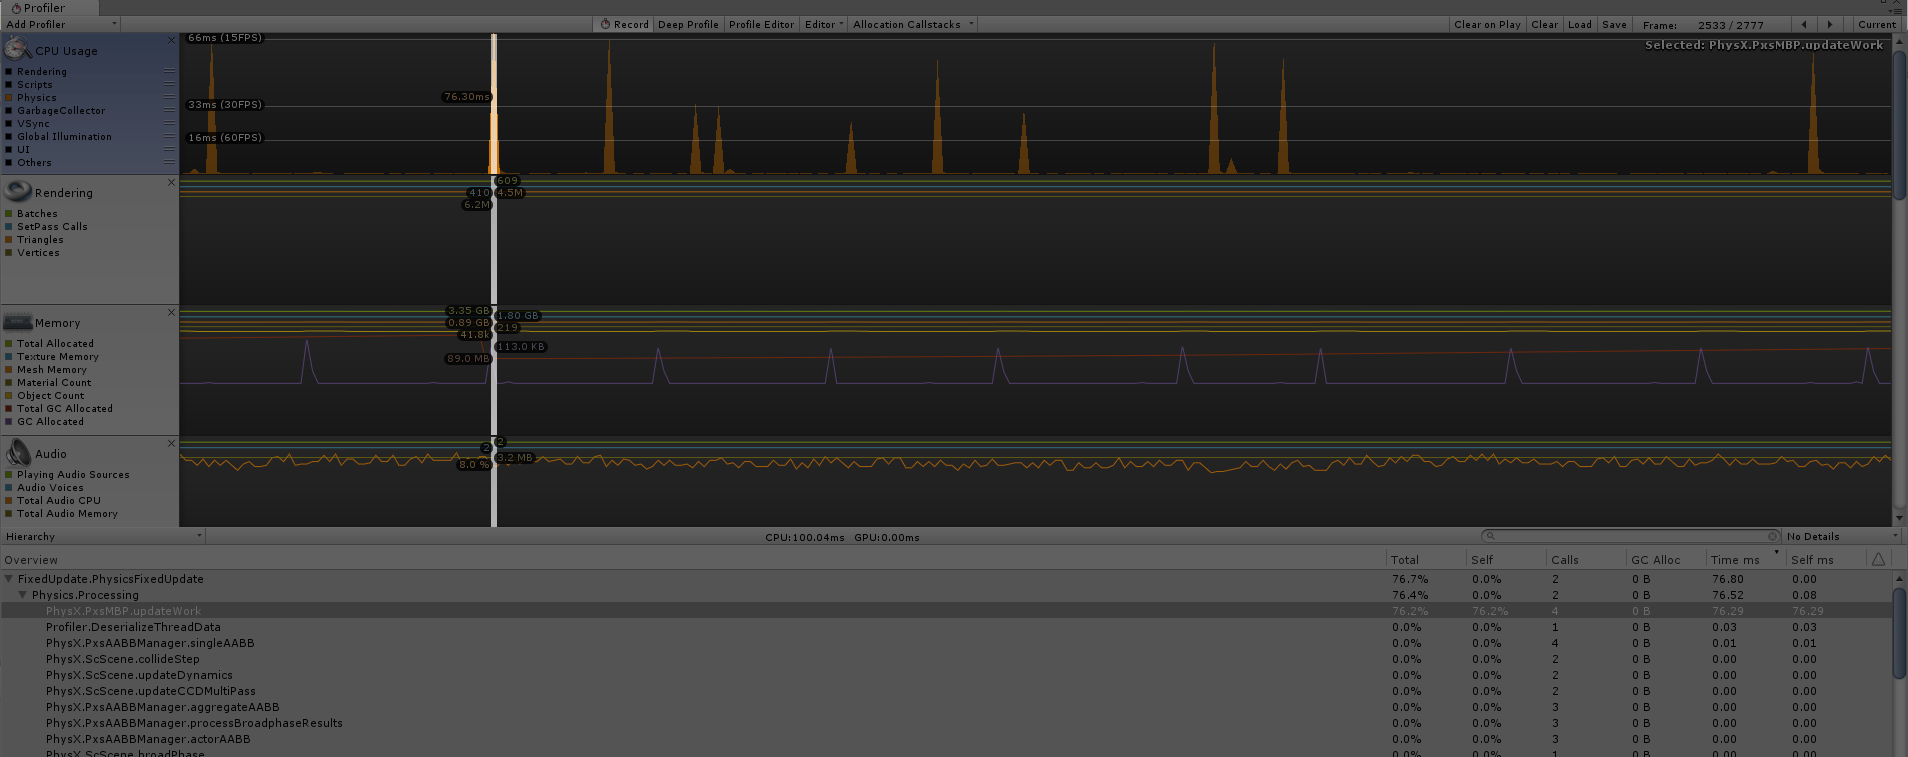This screenshot has width=1908, height=757.
Task: Grab the reorder handle next to Physics category
Action: tap(169, 97)
